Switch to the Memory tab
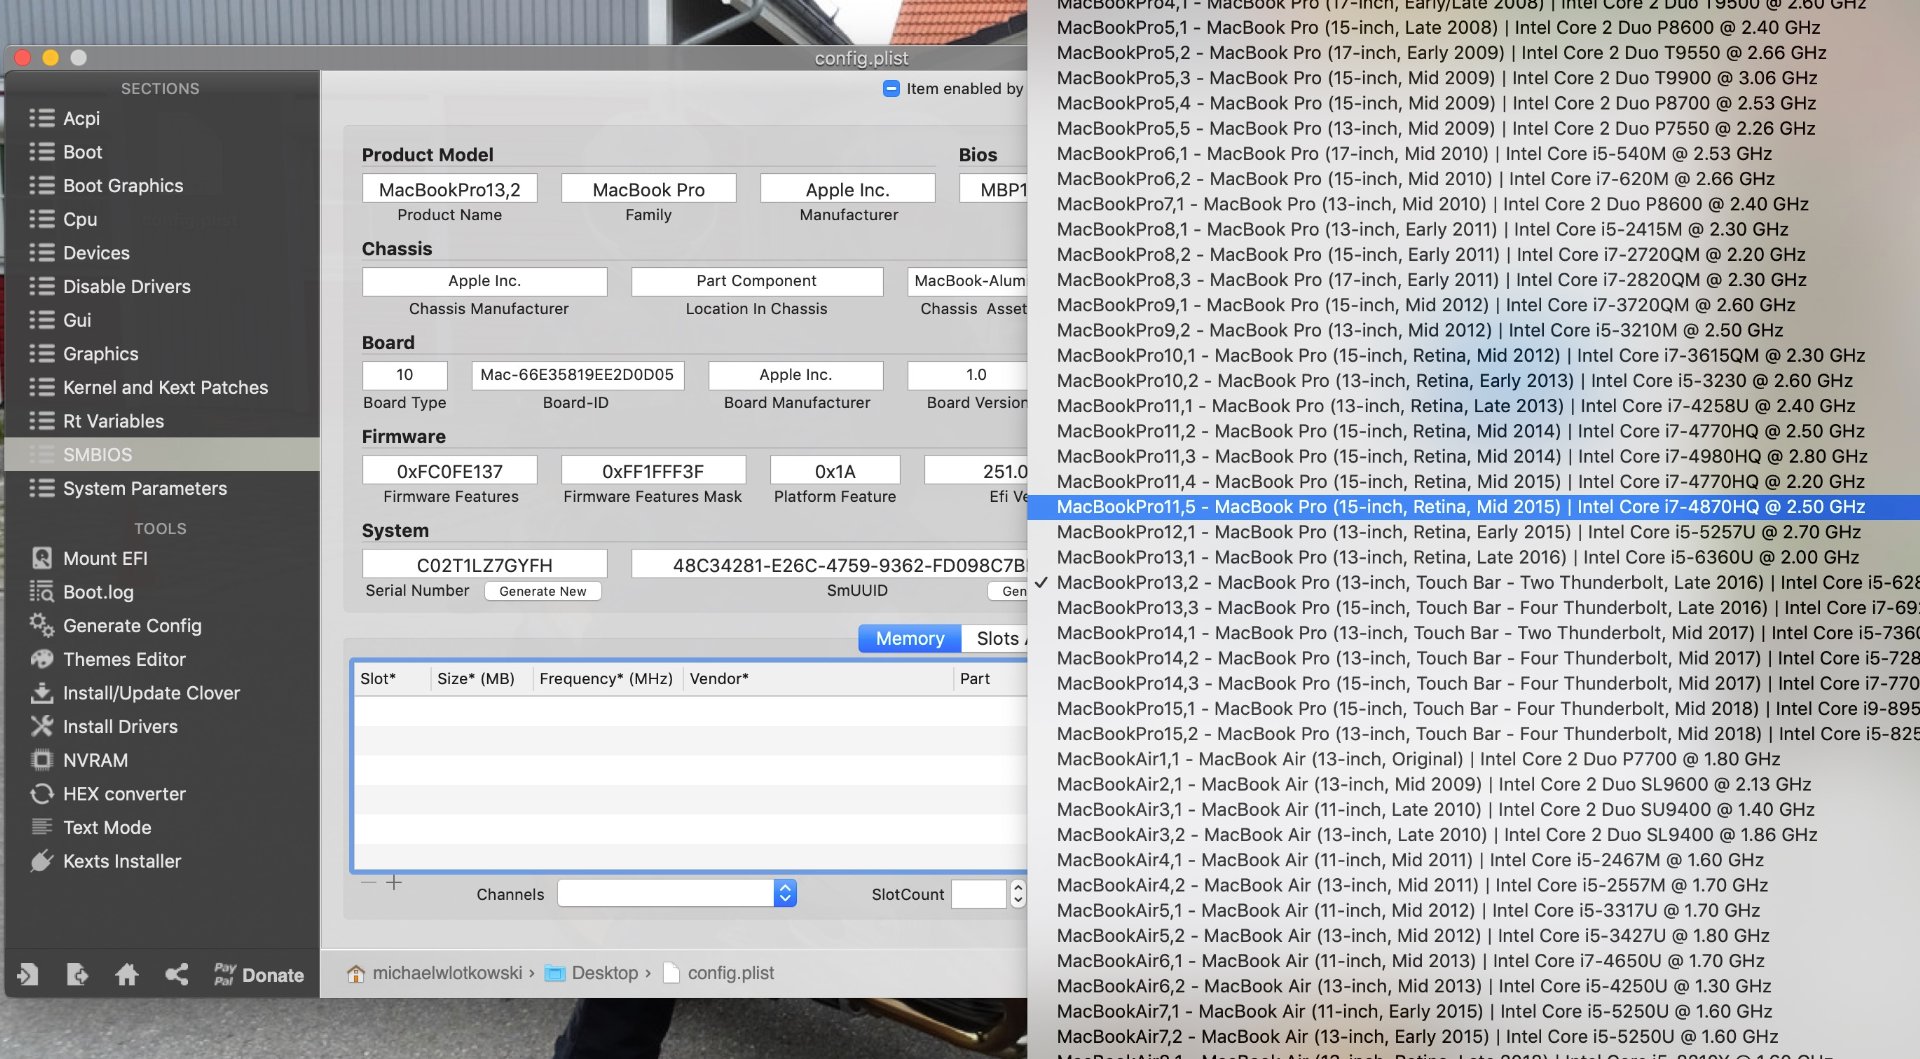This screenshot has height=1059, width=1920. pos(910,638)
